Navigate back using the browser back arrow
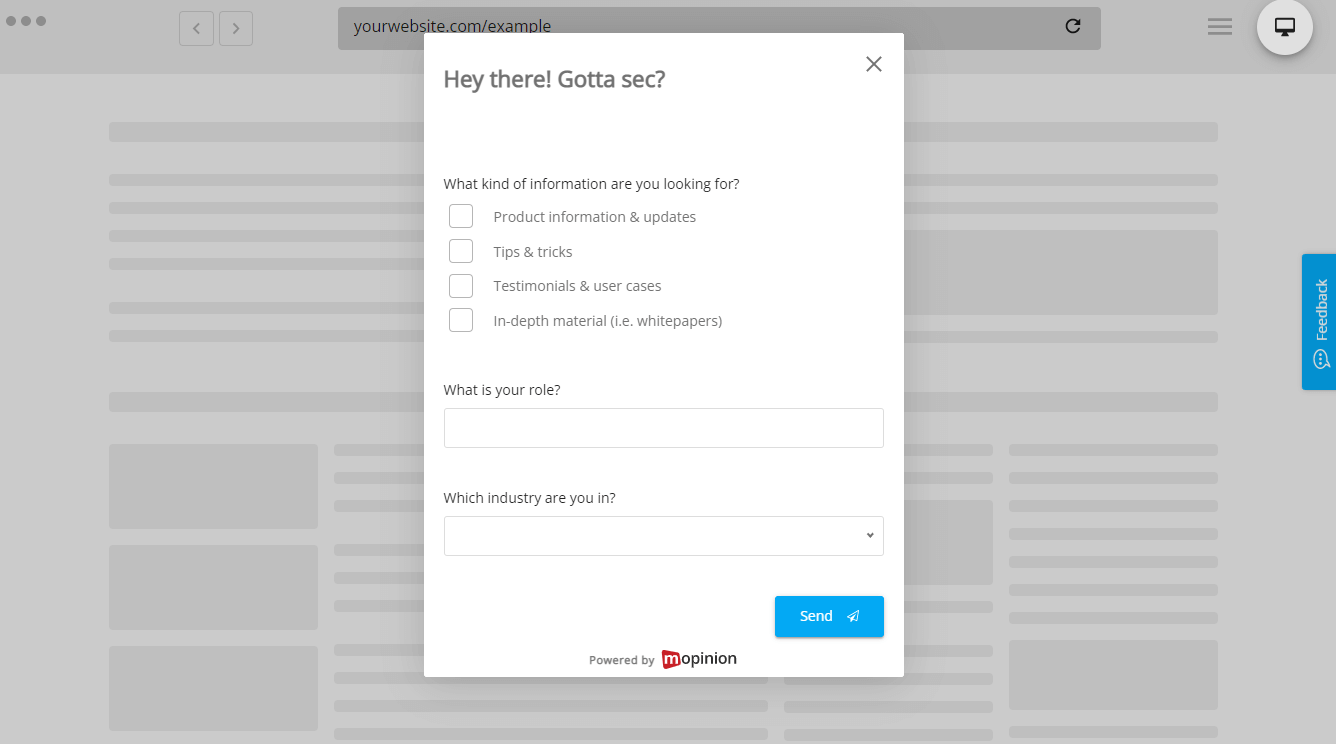This screenshot has height=744, width=1336. 196,28
